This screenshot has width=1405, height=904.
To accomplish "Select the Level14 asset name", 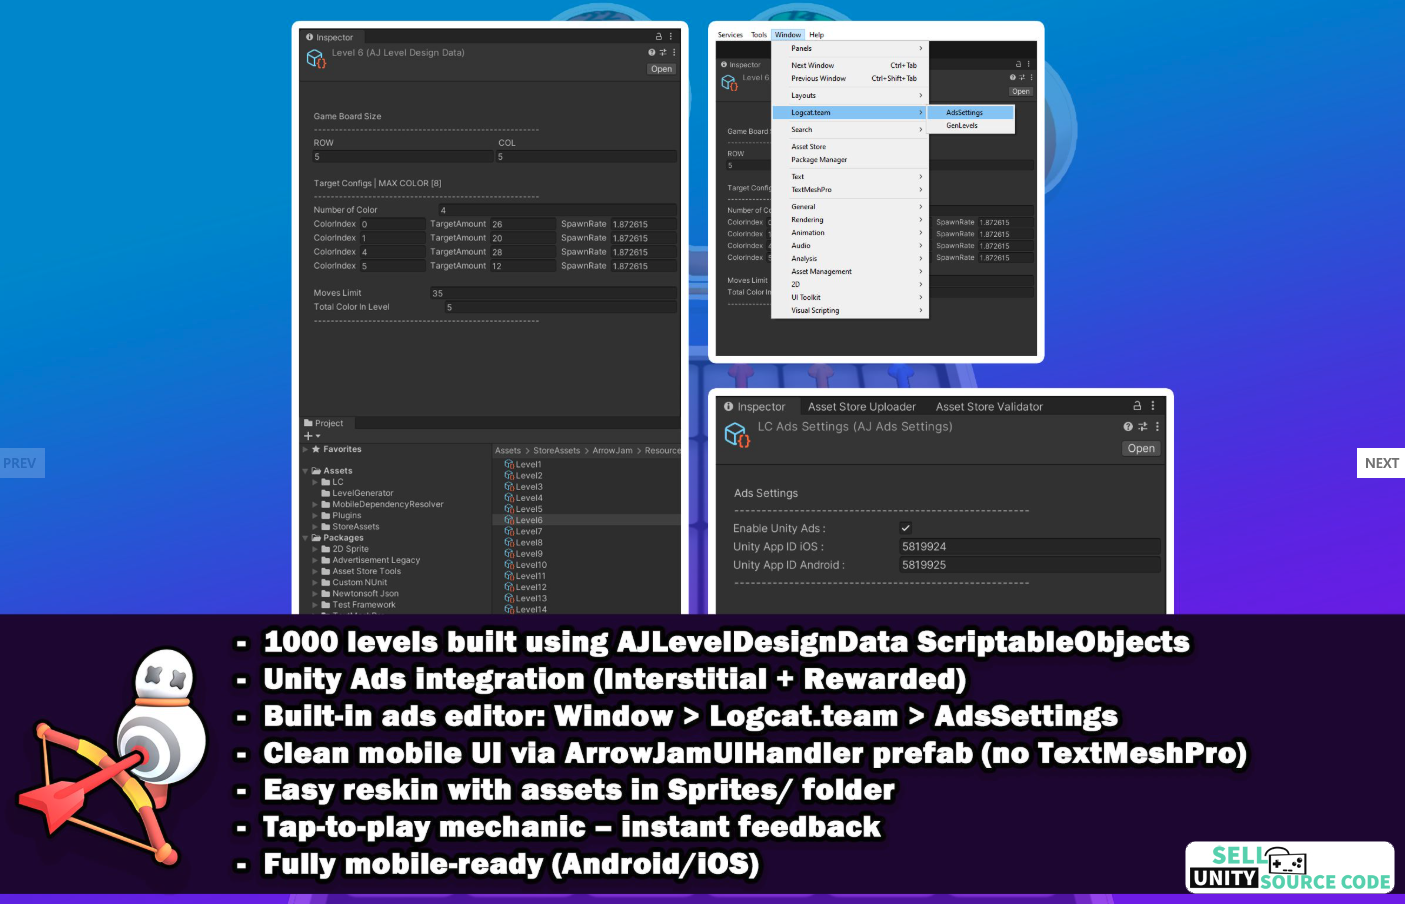I will coord(531,609).
